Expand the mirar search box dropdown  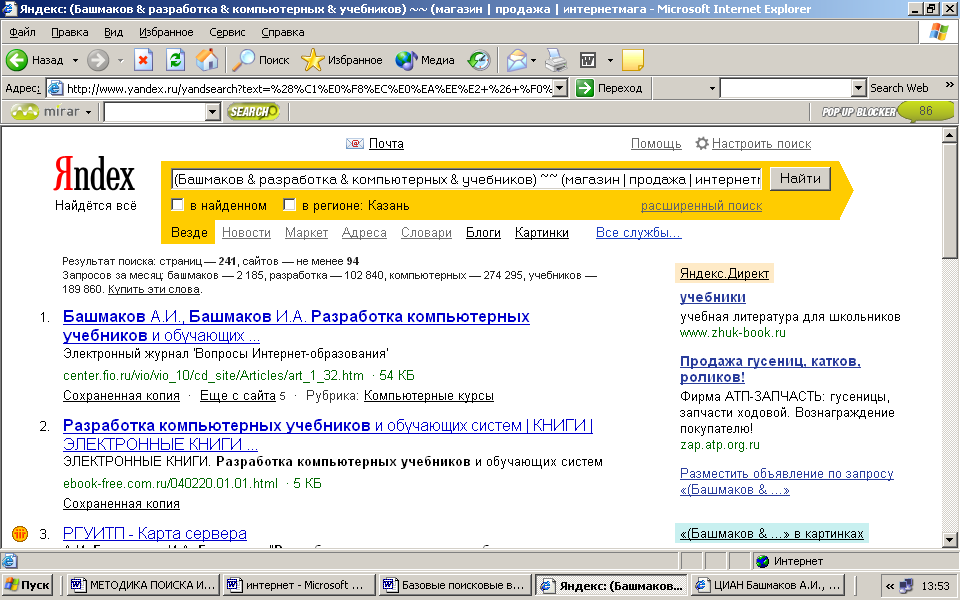pos(212,111)
